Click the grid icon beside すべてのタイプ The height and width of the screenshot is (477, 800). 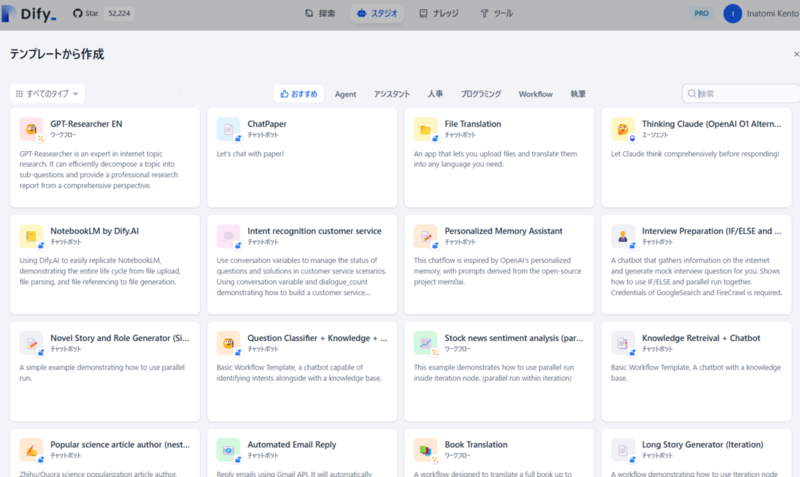(x=19, y=93)
